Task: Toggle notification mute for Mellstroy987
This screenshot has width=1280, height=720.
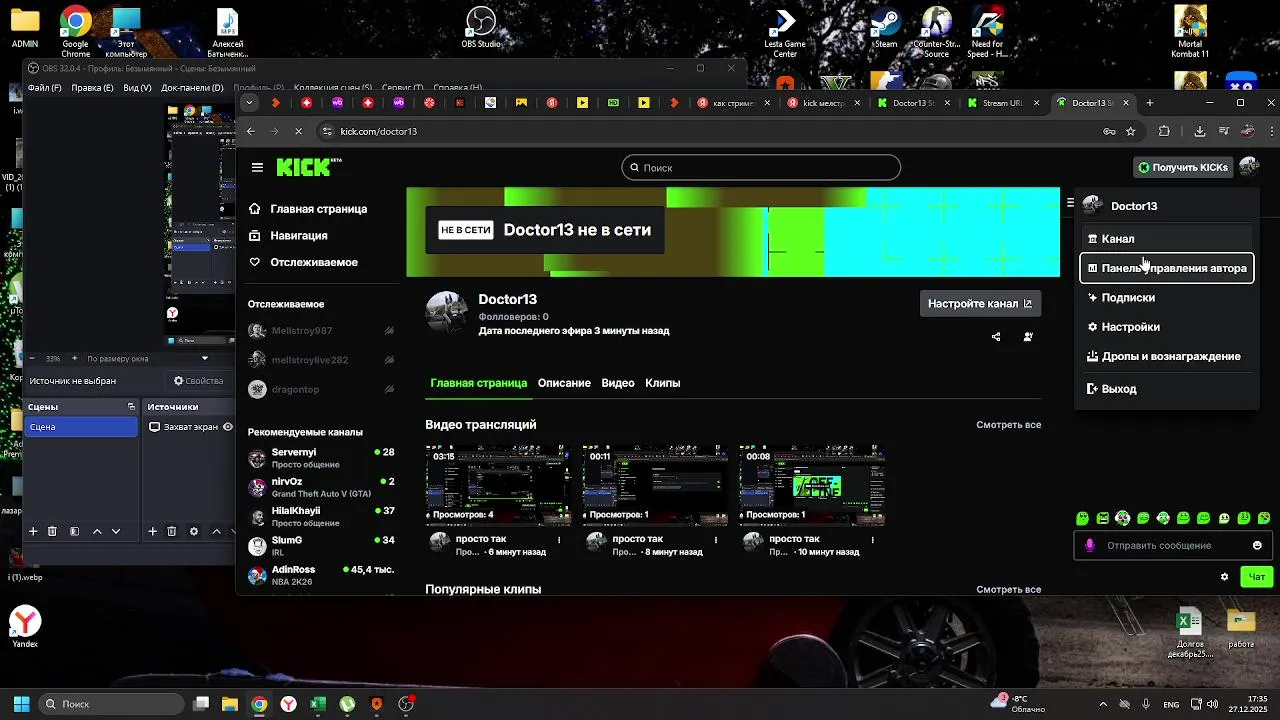Action: coord(389,331)
